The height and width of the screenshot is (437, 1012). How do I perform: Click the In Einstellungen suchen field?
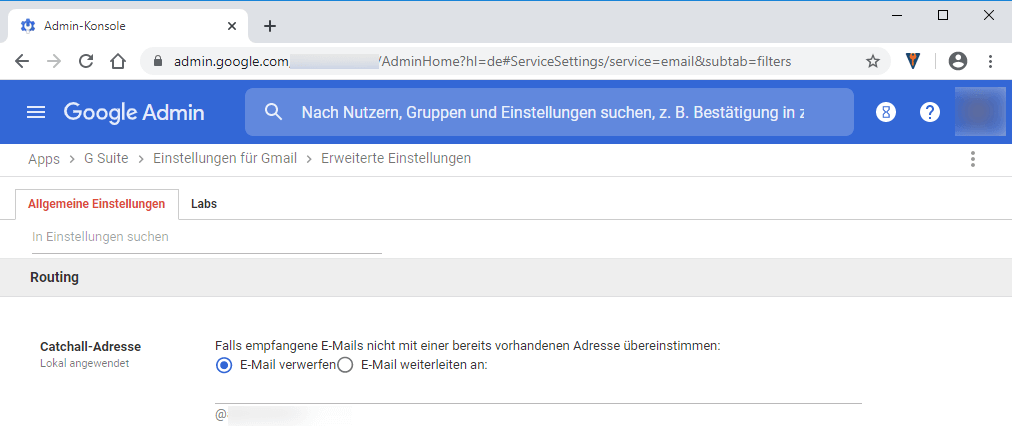click(x=207, y=237)
